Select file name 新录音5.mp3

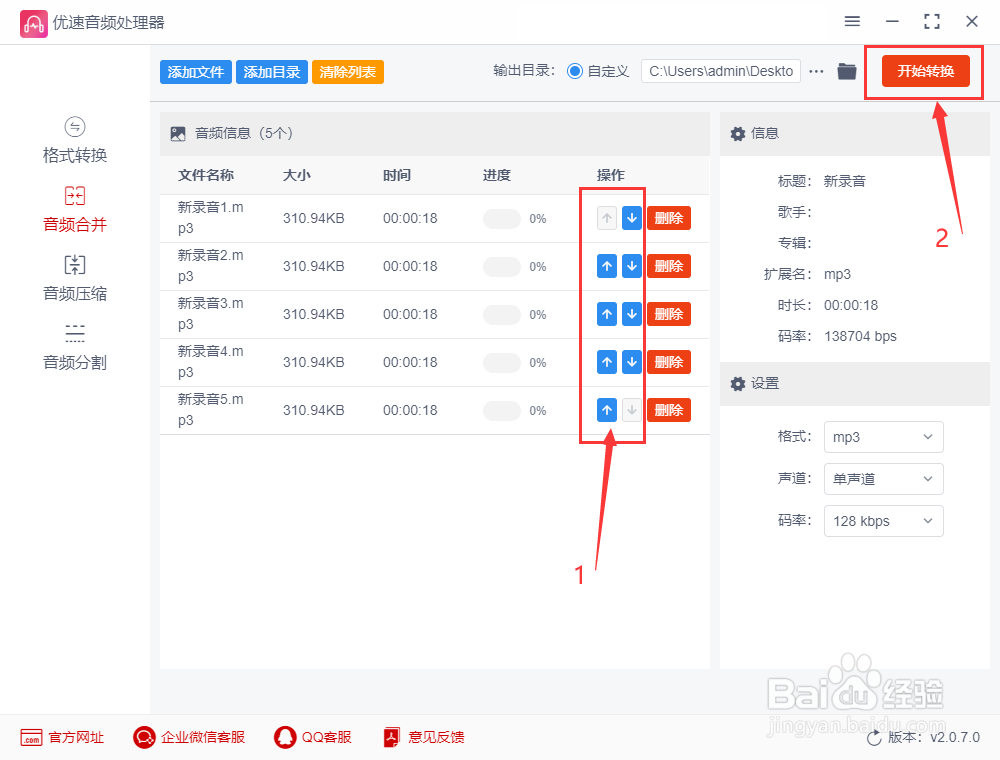(x=210, y=409)
